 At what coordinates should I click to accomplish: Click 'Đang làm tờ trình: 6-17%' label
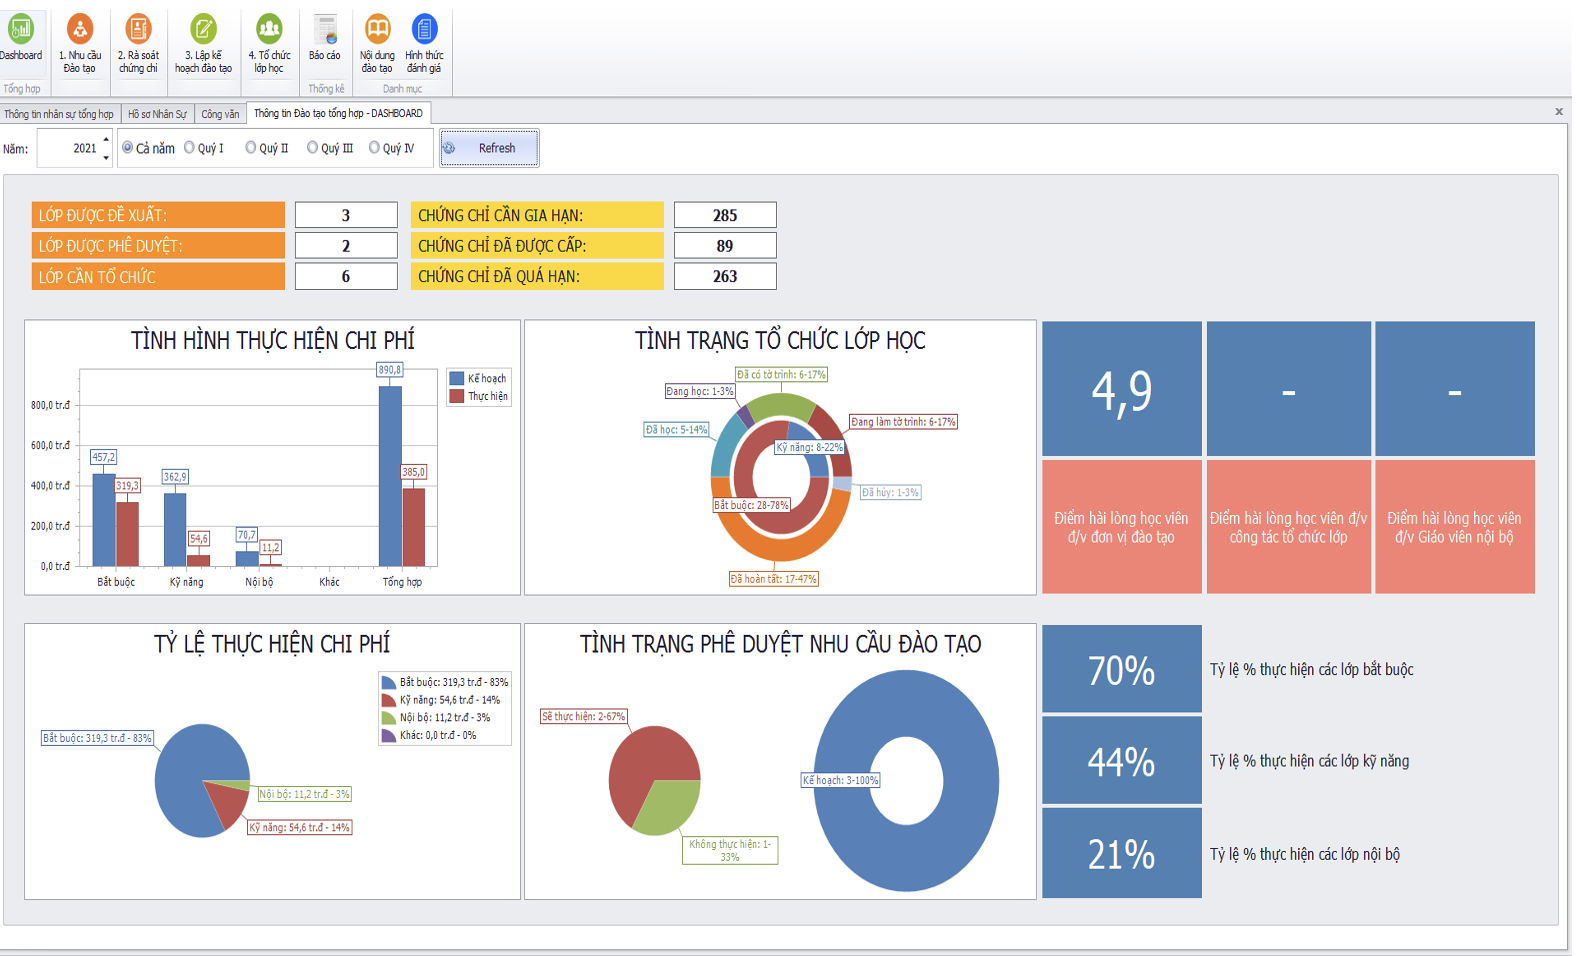pyautogui.click(x=904, y=422)
